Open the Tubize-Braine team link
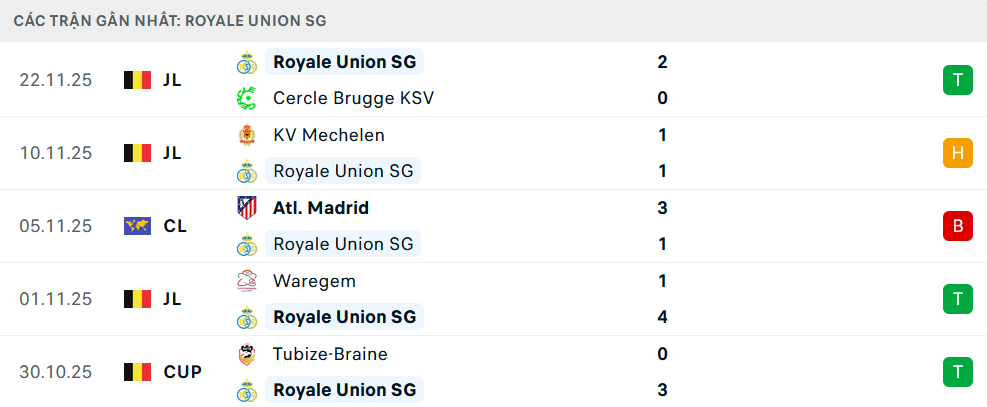The image size is (987, 407). [330, 354]
